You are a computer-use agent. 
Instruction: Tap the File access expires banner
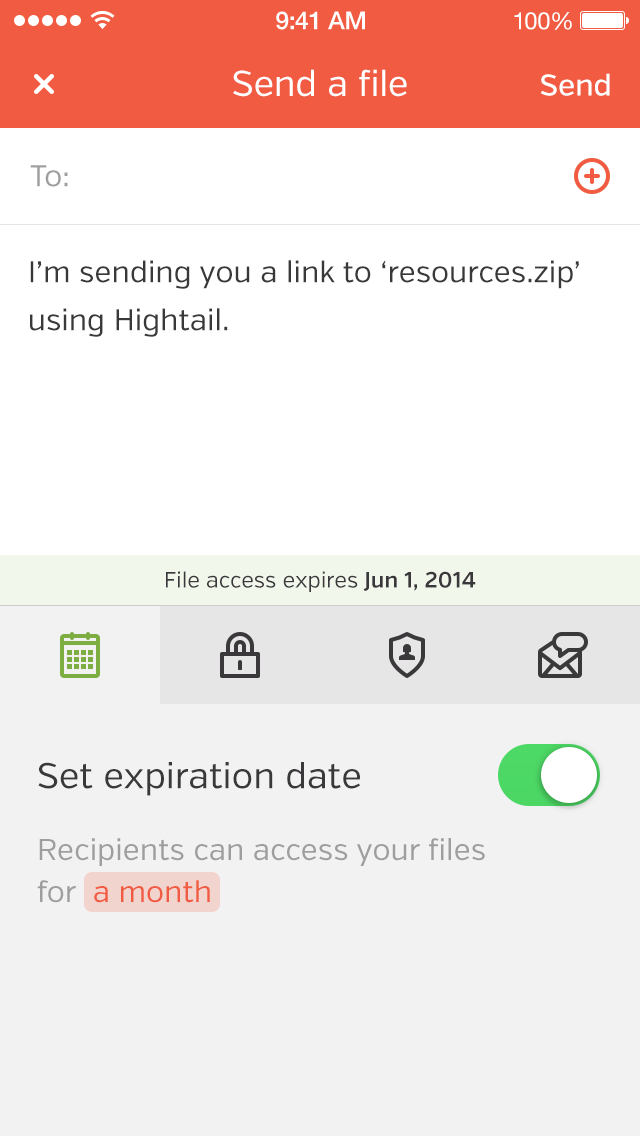[x=320, y=580]
